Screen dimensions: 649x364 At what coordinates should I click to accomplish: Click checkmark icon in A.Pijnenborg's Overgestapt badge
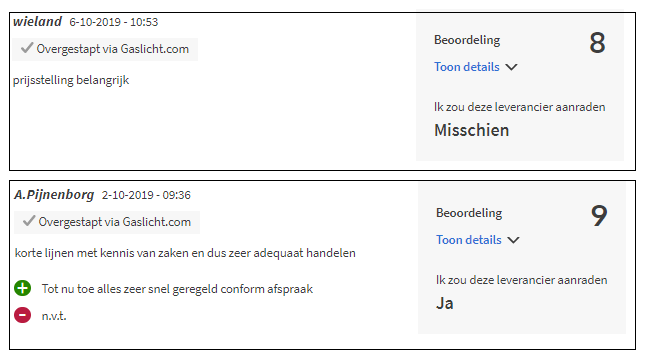pos(29,221)
